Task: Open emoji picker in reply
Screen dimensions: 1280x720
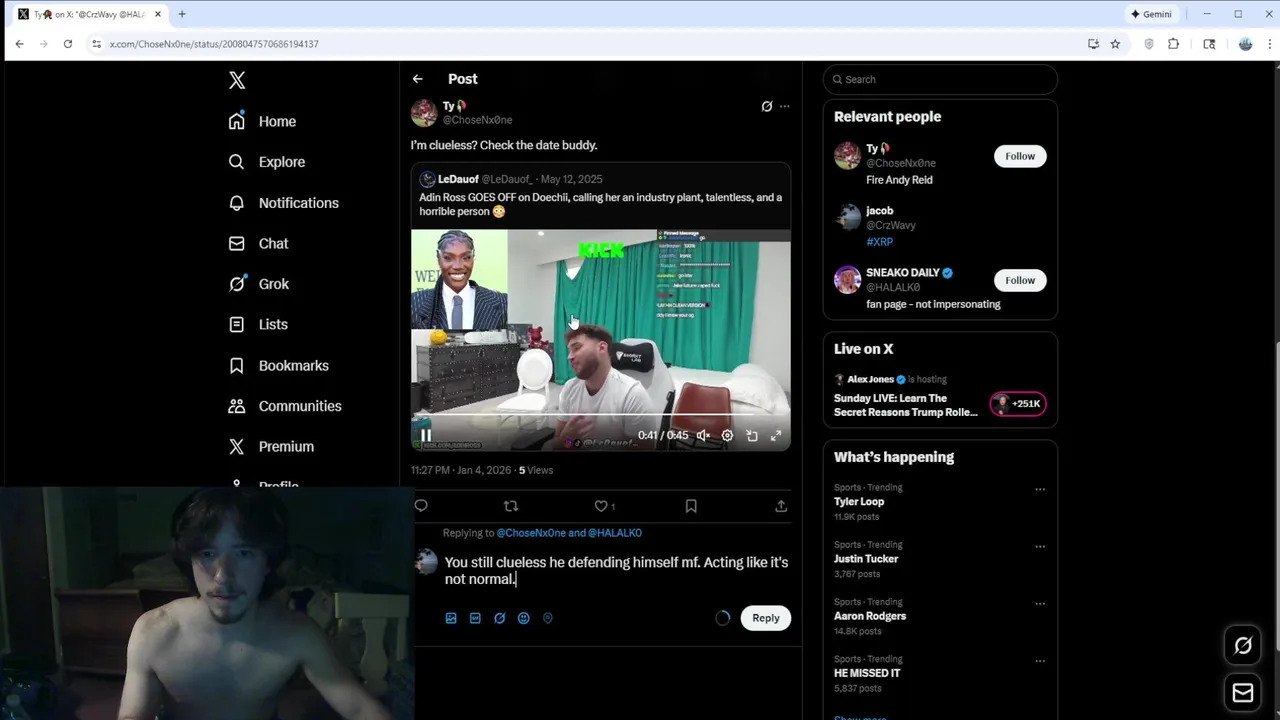Action: 524,618
